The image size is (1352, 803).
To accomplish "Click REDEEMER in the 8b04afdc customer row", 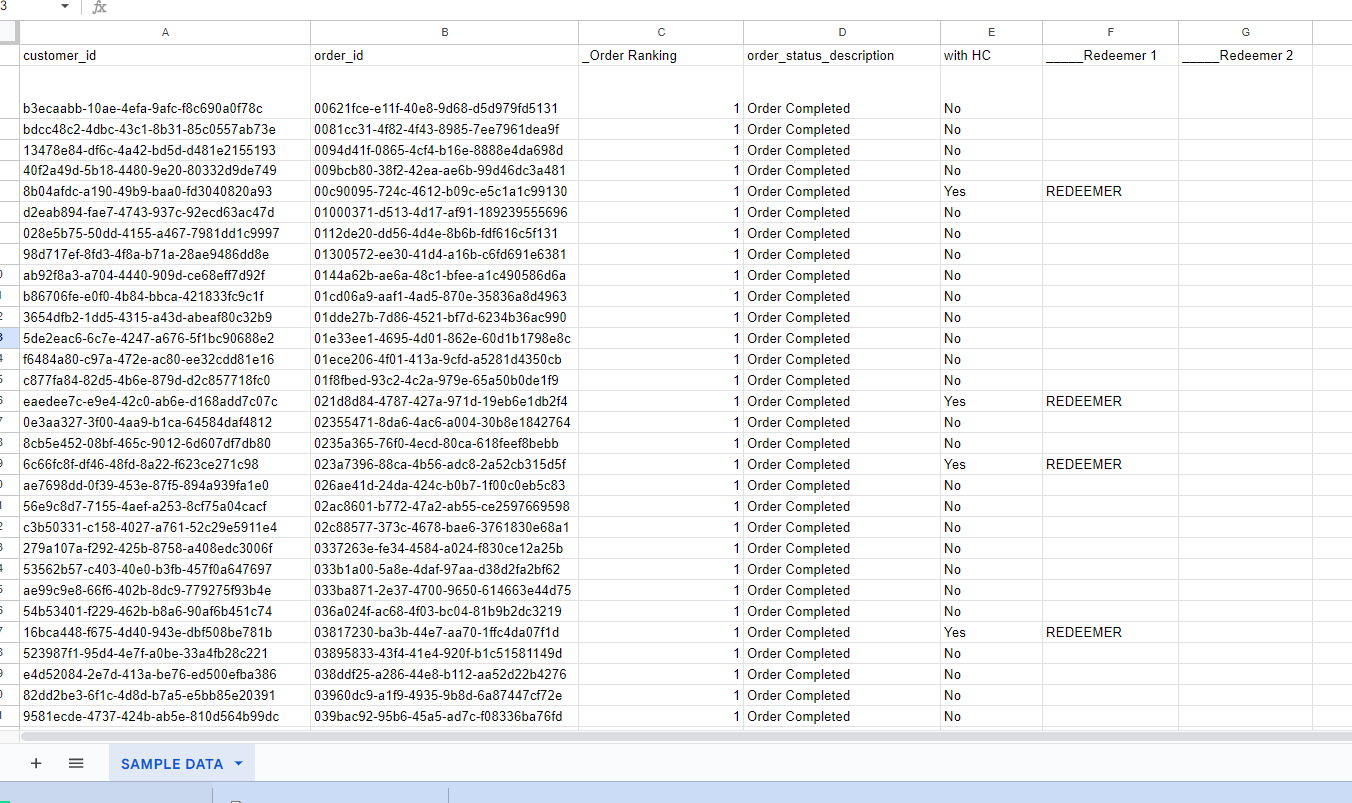I will point(1110,191).
